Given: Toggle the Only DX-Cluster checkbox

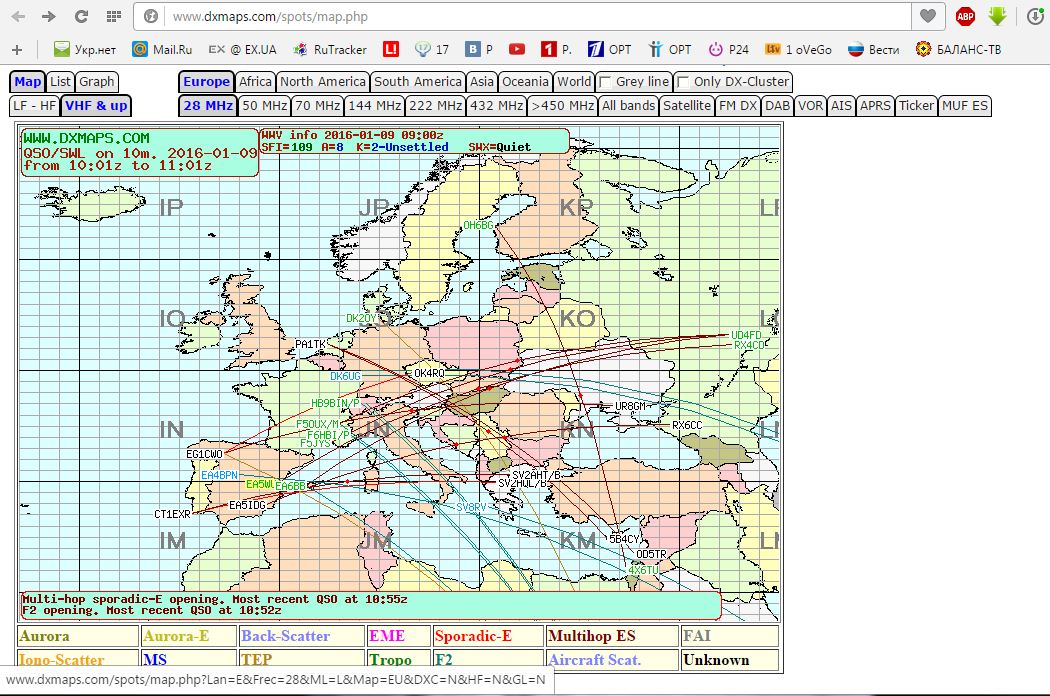Looking at the screenshot, I should (x=683, y=82).
